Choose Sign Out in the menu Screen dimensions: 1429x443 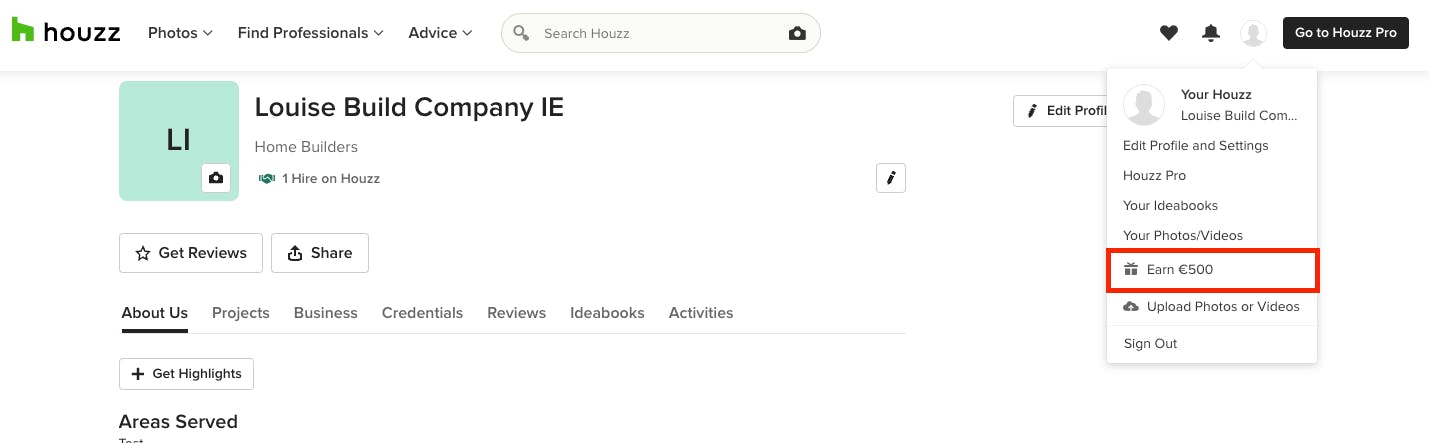click(x=1150, y=343)
